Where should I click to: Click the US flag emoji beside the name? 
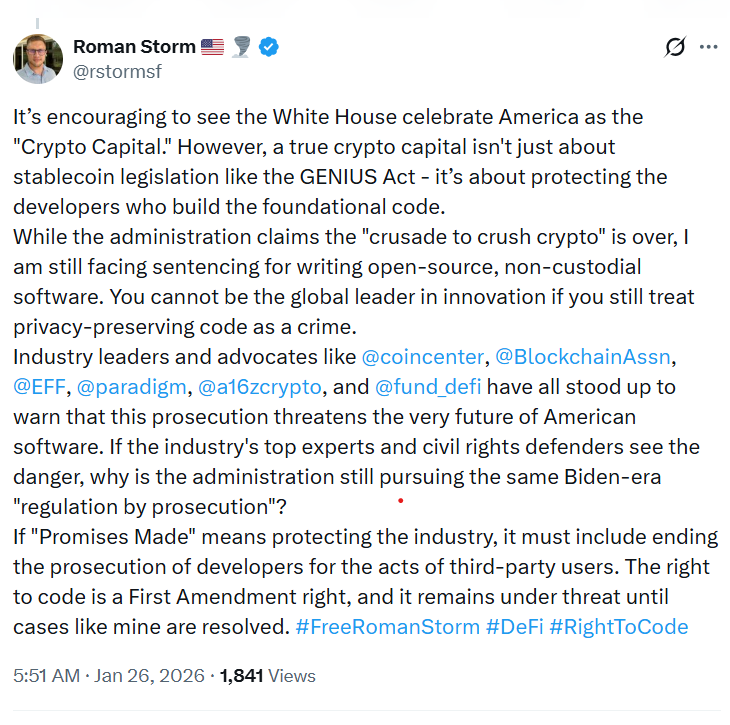tap(212, 47)
